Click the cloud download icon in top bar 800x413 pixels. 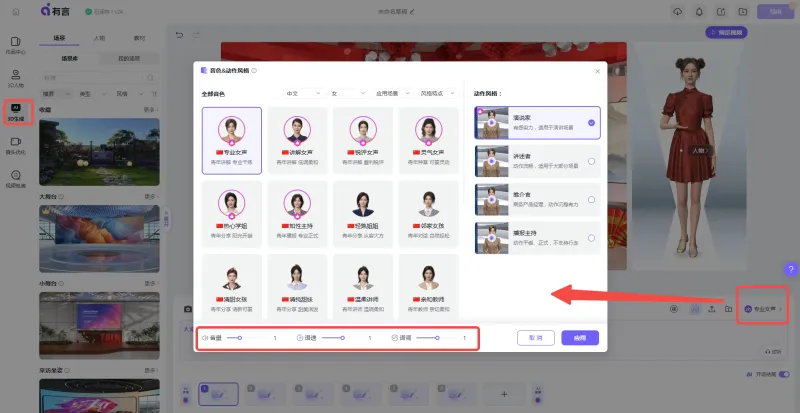(678, 11)
